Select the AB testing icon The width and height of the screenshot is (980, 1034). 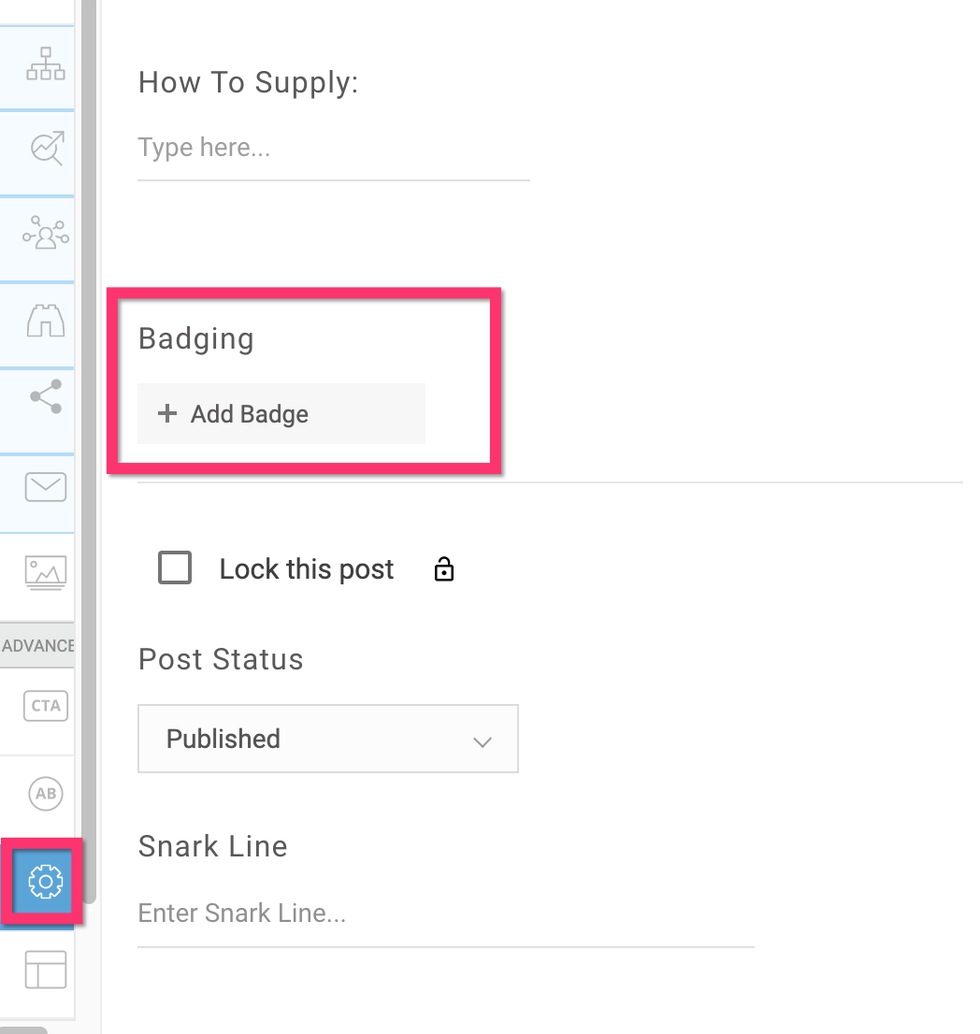click(46, 794)
